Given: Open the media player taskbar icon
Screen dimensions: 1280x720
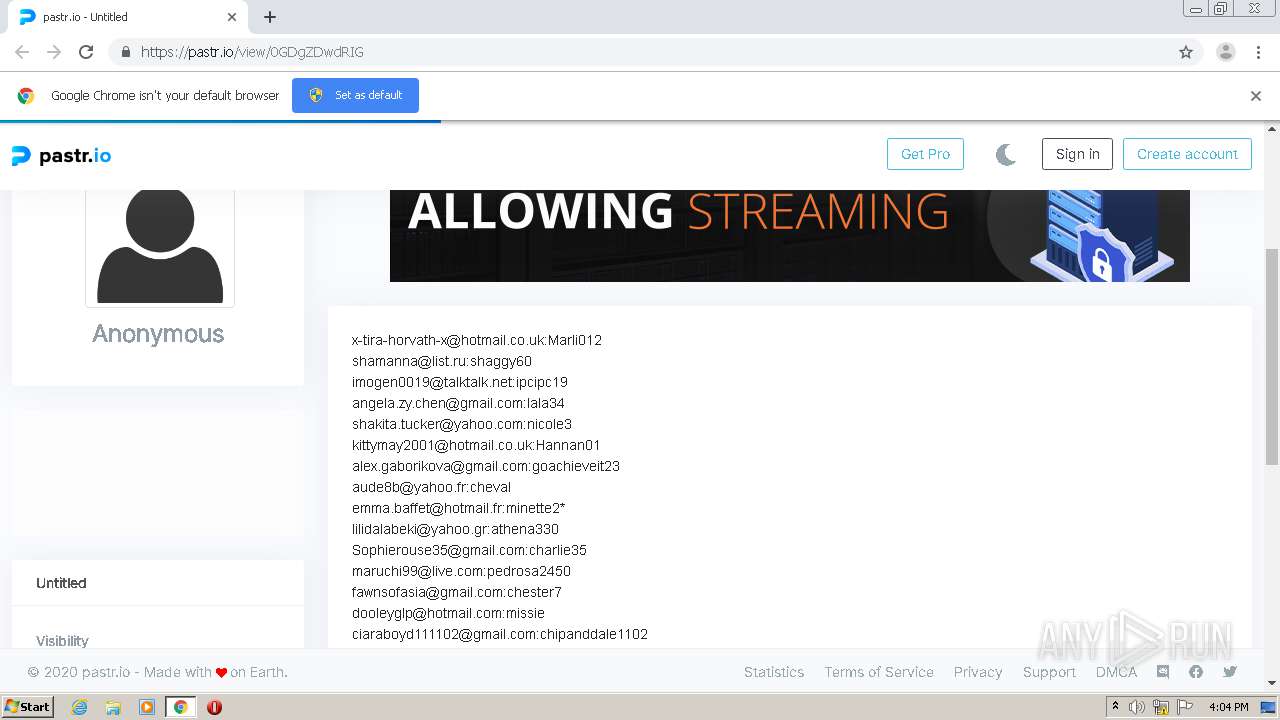Looking at the screenshot, I should (147, 707).
